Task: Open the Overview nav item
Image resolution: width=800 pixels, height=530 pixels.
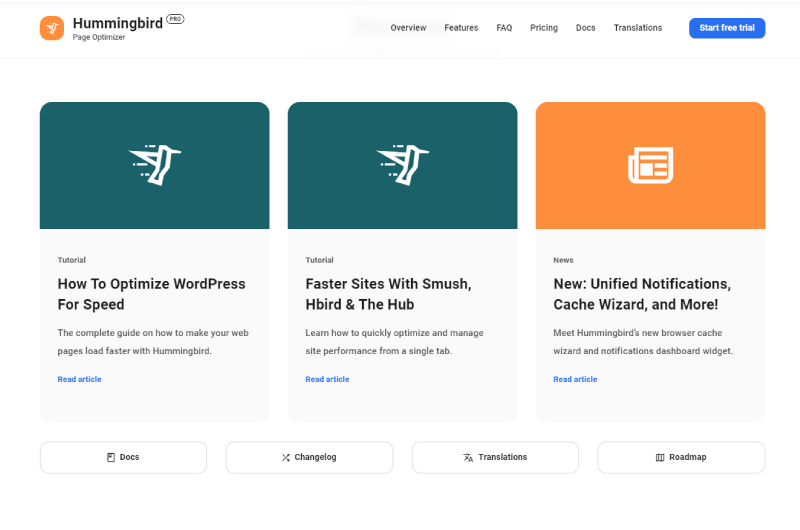Action: coord(408,28)
